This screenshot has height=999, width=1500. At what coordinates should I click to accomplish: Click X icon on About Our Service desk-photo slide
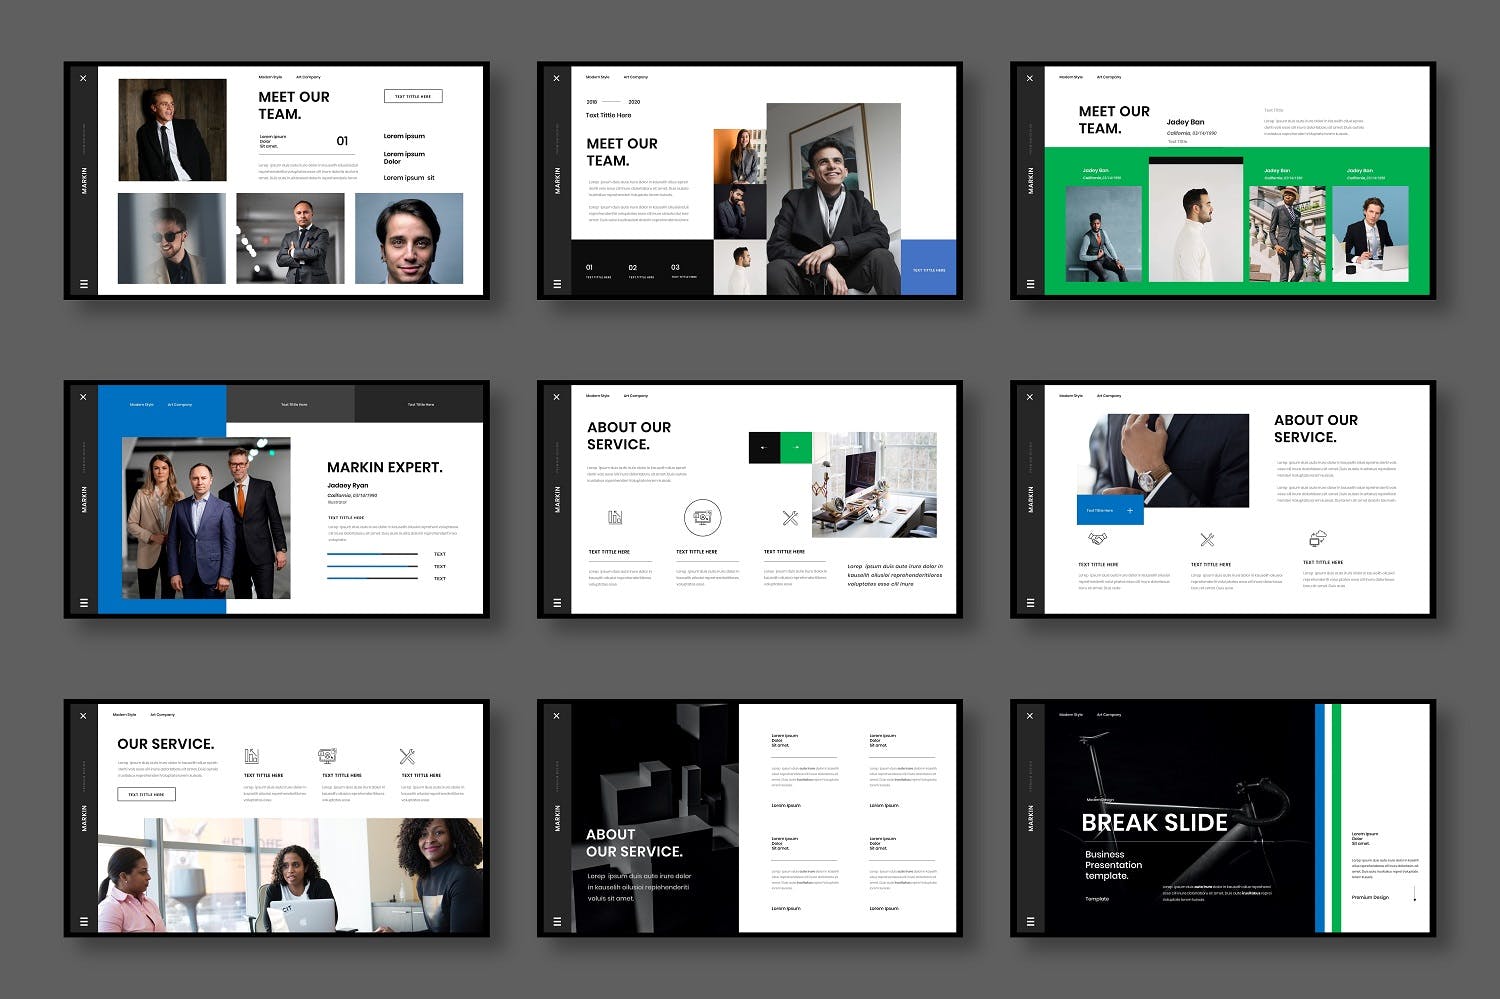pyautogui.click(x=556, y=397)
